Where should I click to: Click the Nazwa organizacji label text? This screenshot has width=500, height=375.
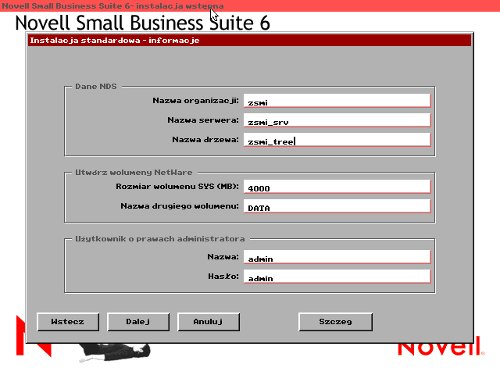195,100
